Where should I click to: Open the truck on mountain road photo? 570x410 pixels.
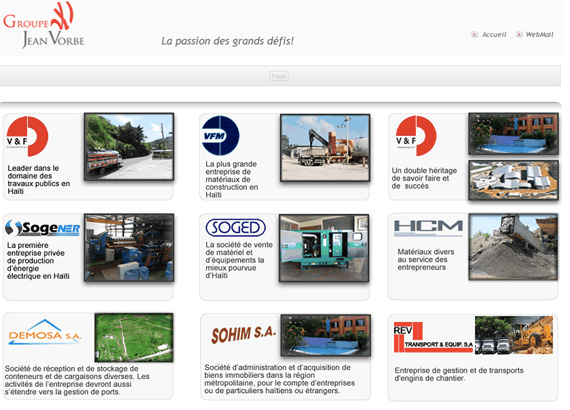tap(129, 147)
